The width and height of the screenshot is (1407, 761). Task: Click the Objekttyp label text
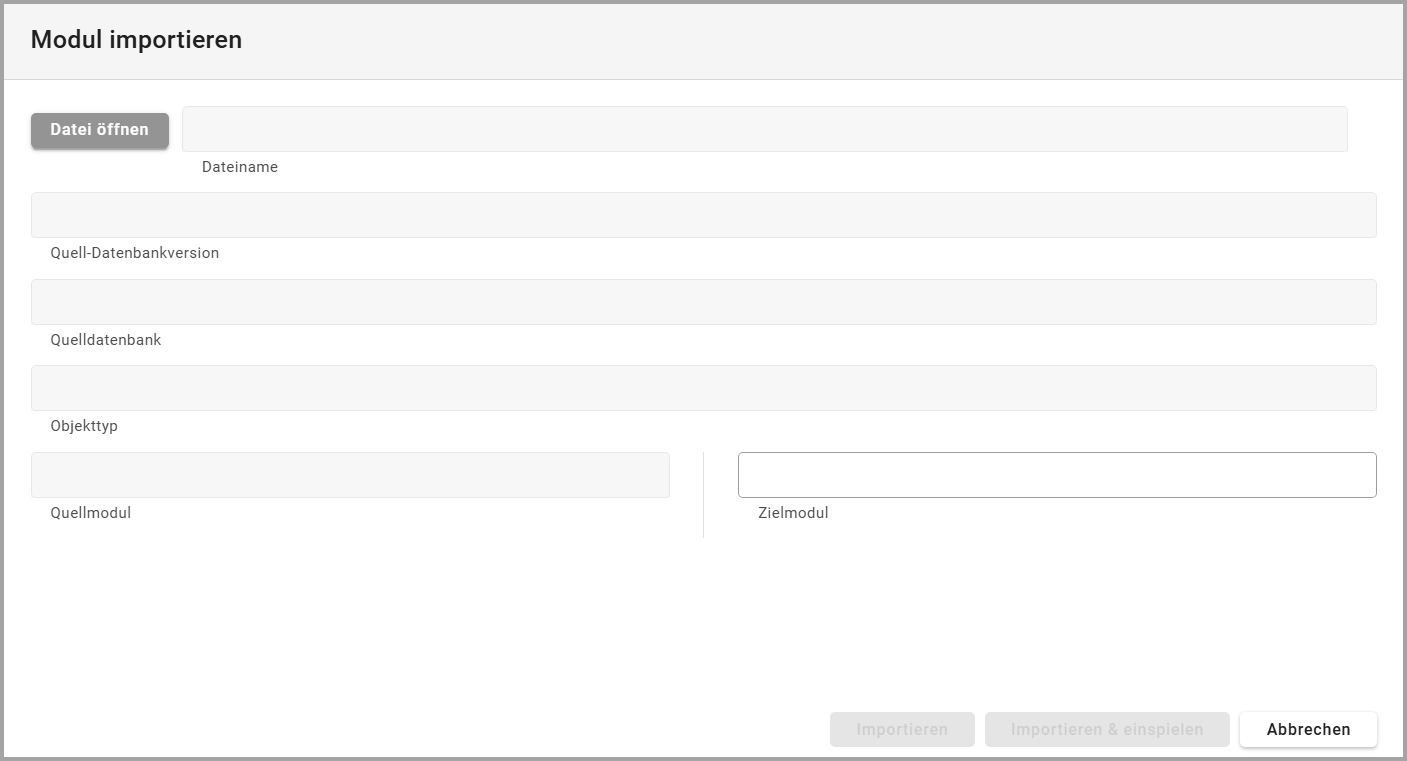pos(84,426)
